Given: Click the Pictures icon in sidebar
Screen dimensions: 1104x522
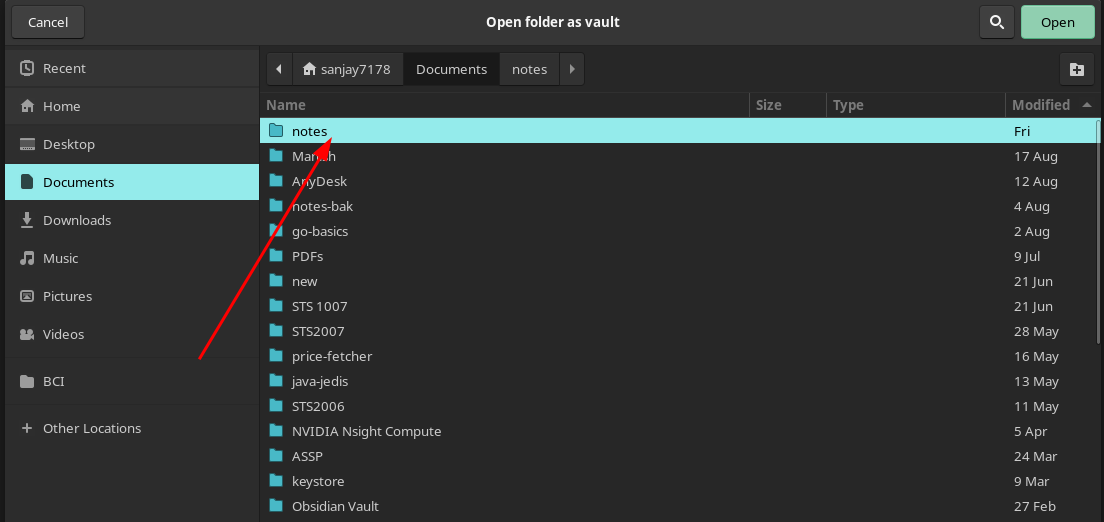Looking at the screenshot, I should point(27,296).
